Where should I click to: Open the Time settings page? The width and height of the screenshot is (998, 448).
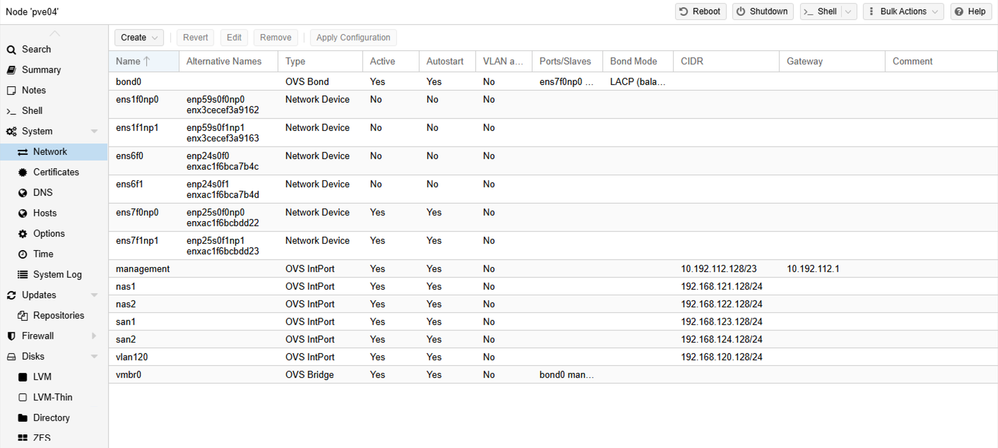(43, 254)
